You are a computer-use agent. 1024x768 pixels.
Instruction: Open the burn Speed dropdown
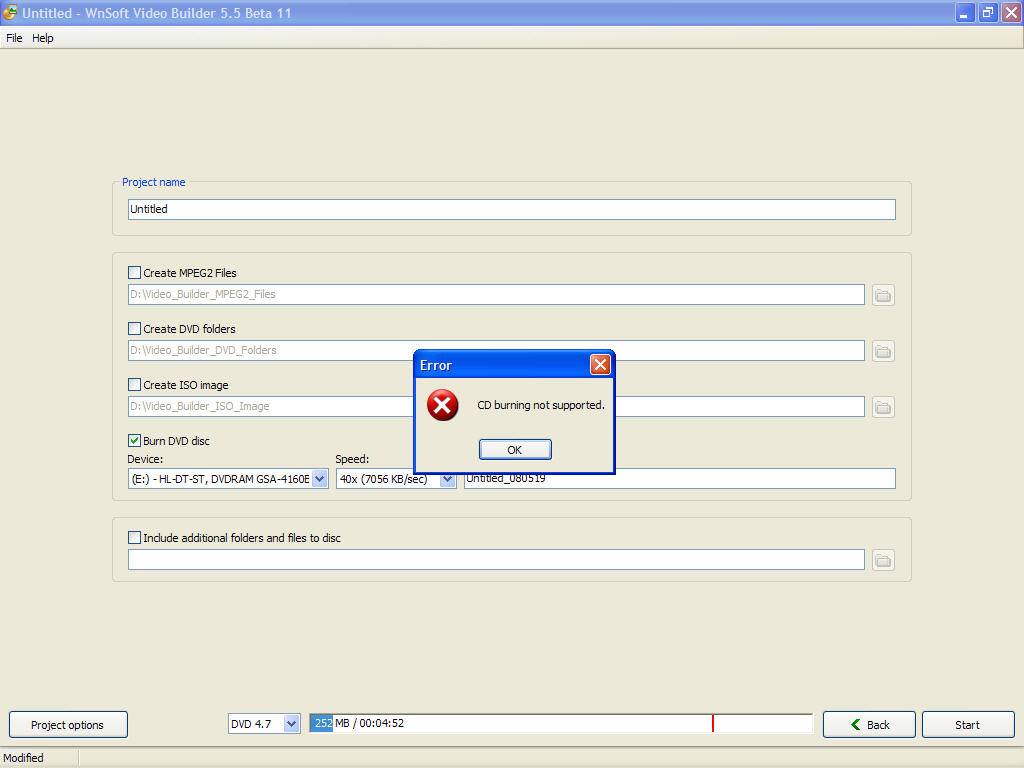[447, 479]
